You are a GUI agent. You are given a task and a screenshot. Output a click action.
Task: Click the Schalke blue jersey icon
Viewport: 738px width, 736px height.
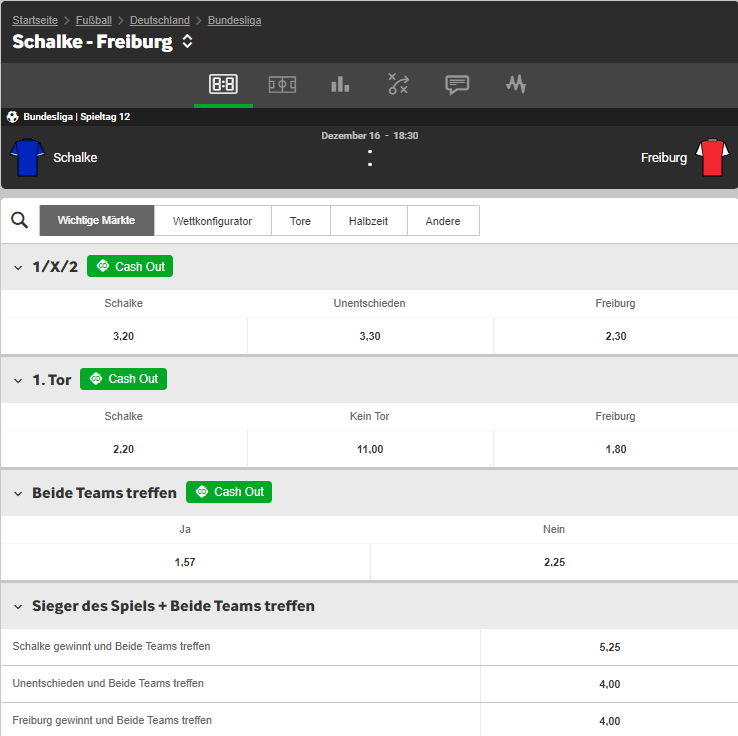tap(27, 157)
